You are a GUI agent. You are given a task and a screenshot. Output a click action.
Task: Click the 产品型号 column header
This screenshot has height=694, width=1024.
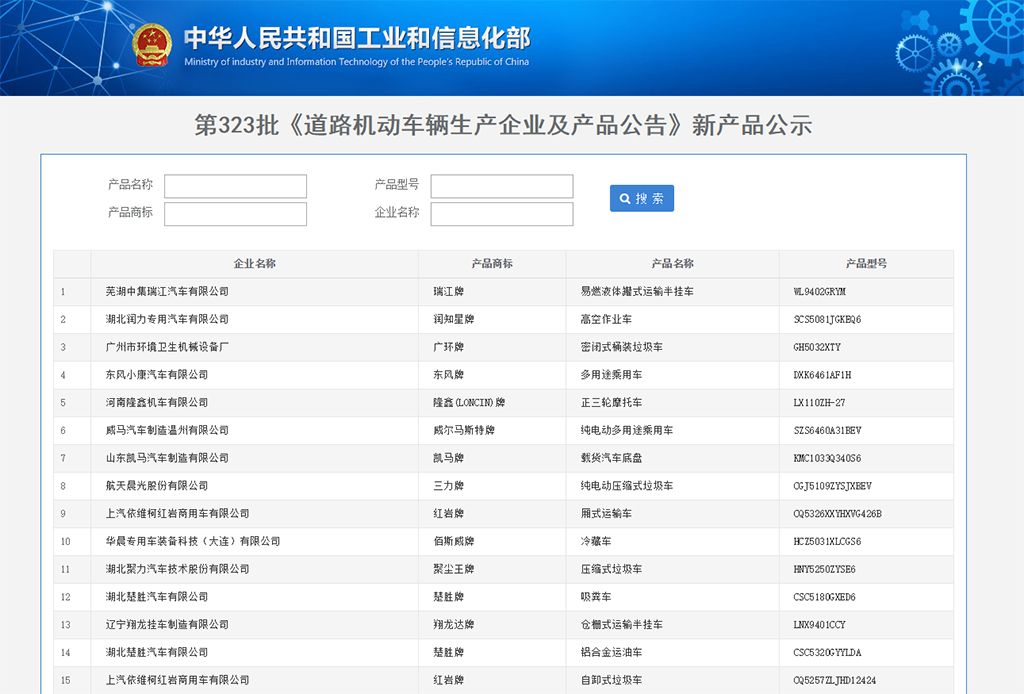tap(866, 264)
